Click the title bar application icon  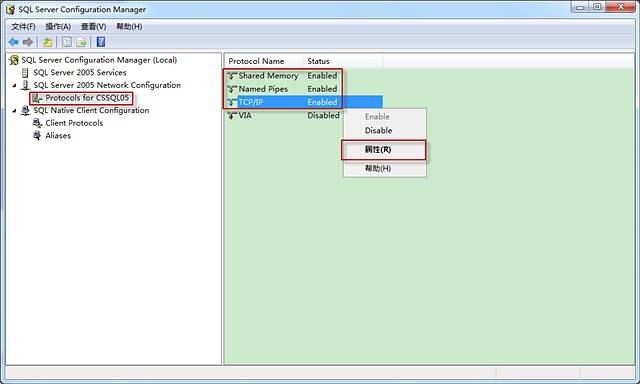point(11,9)
